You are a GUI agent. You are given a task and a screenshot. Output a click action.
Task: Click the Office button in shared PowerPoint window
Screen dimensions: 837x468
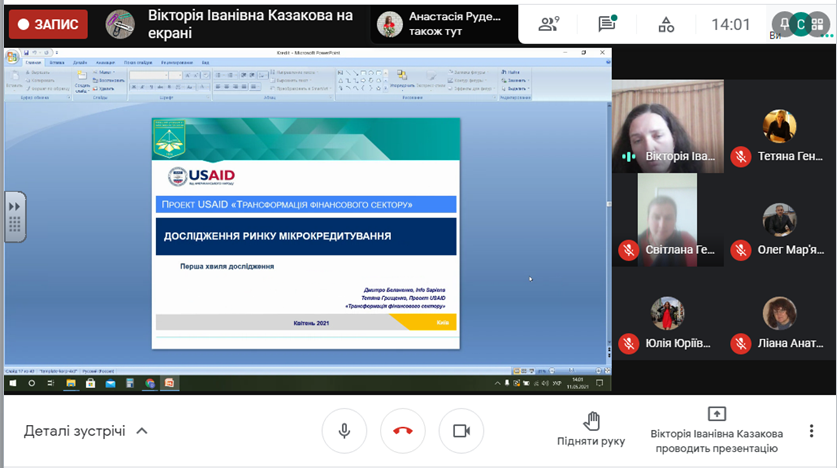(12, 57)
